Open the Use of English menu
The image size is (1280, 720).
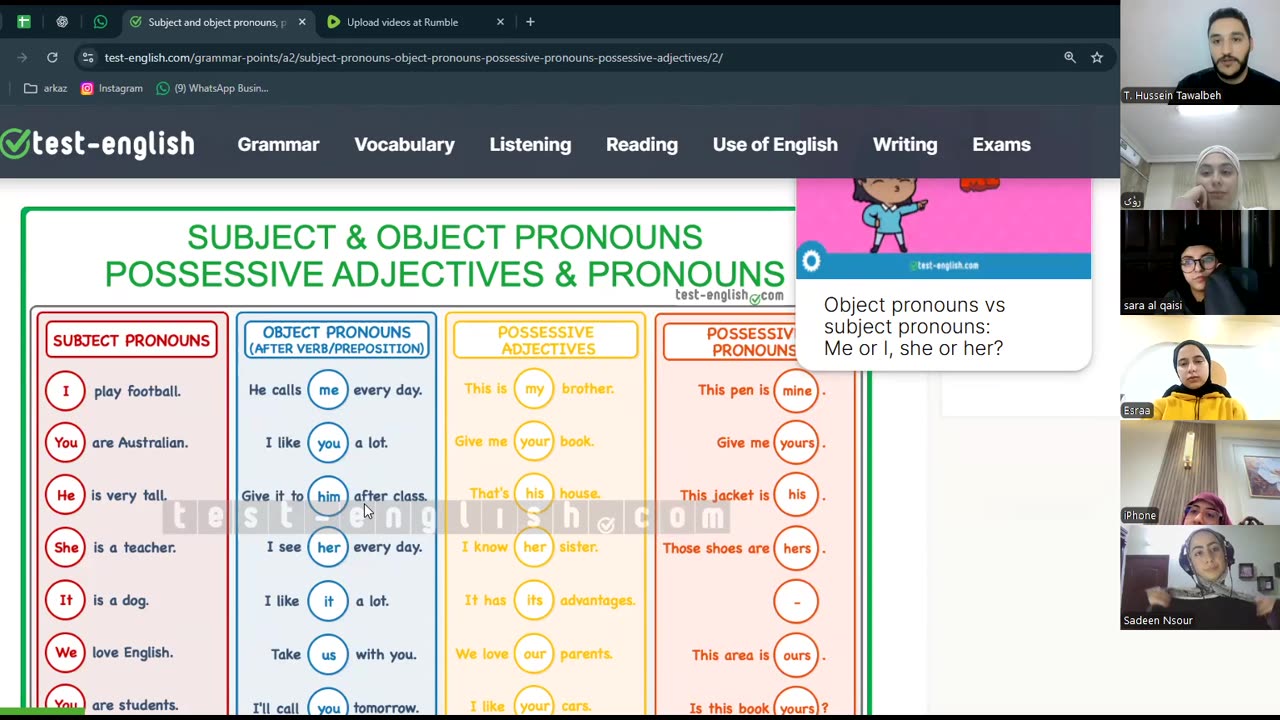pyautogui.click(x=775, y=144)
